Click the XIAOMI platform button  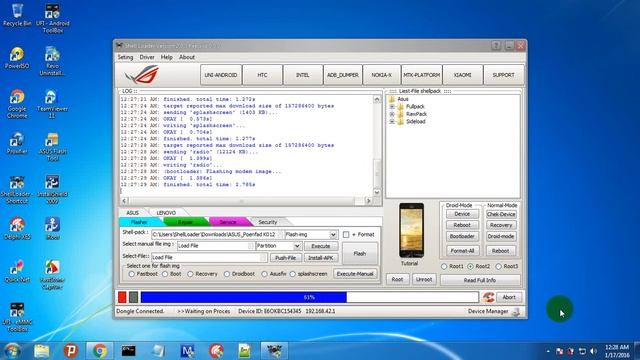tap(462, 75)
